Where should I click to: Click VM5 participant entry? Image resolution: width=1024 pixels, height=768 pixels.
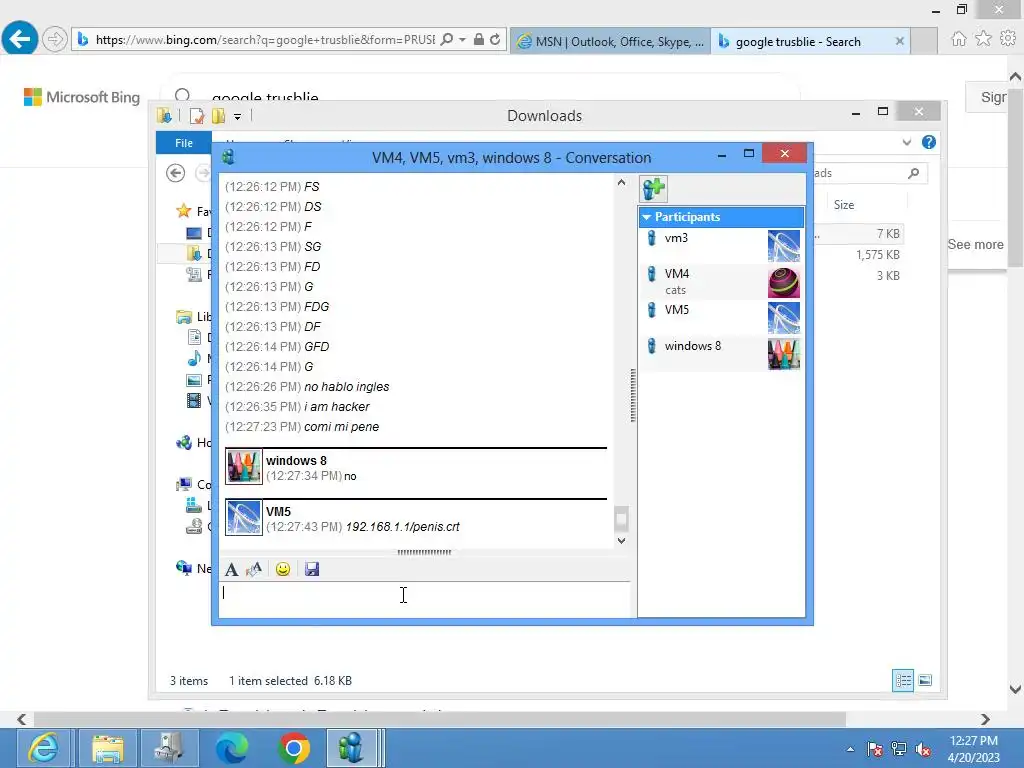click(722, 318)
